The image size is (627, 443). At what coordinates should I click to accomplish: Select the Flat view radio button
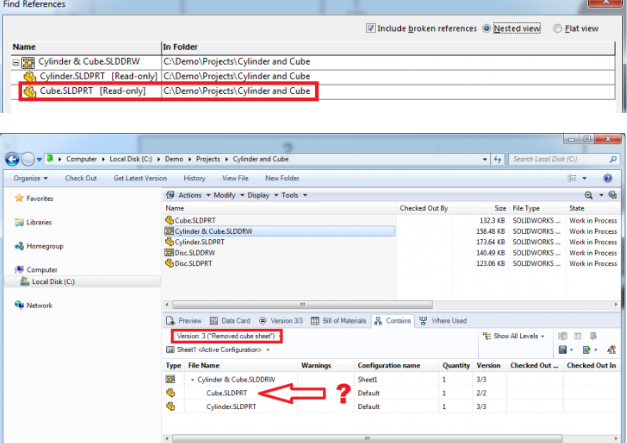click(x=559, y=28)
